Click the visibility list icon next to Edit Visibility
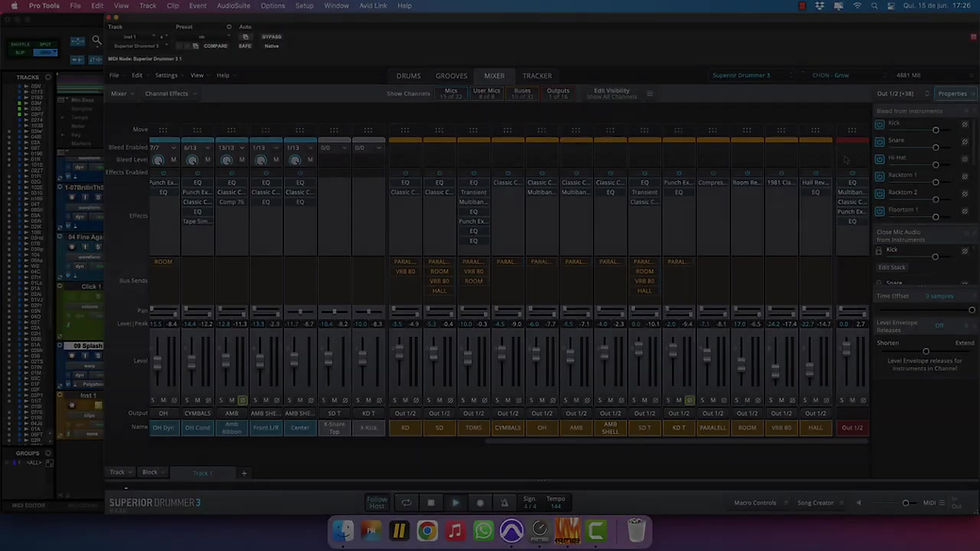Viewport: 980px width, 551px height. pos(650,94)
